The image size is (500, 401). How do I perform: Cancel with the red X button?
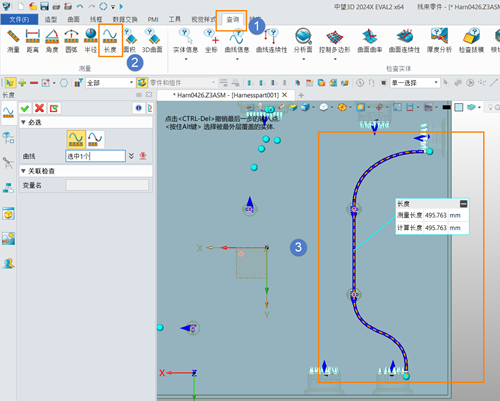[39, 108]
